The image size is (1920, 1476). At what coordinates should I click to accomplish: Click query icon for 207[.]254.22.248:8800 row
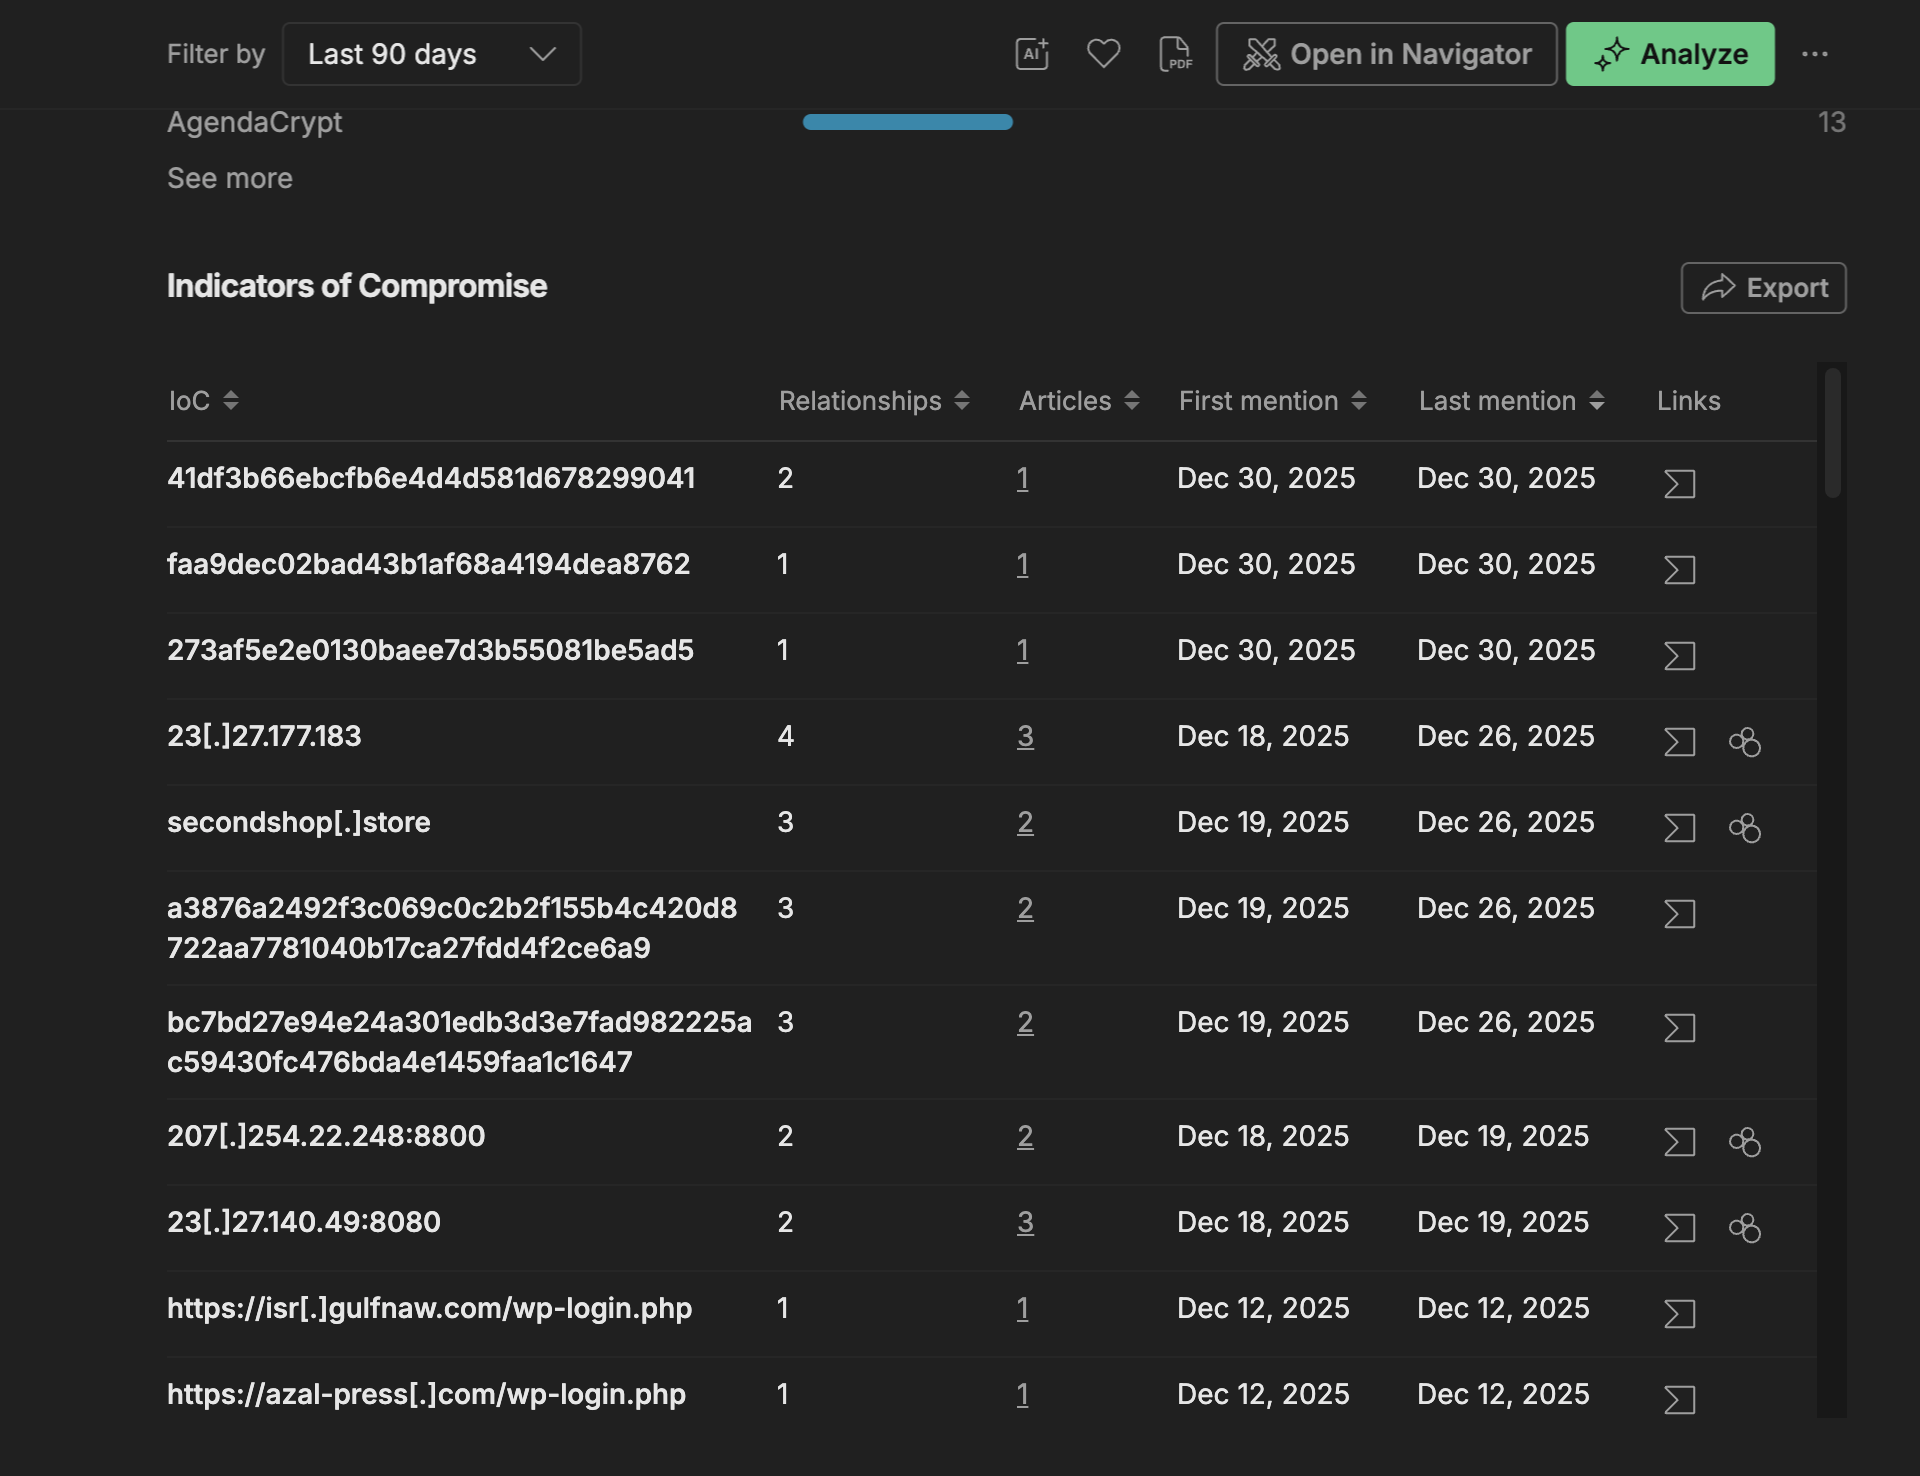click(x=1679, y=1142)
